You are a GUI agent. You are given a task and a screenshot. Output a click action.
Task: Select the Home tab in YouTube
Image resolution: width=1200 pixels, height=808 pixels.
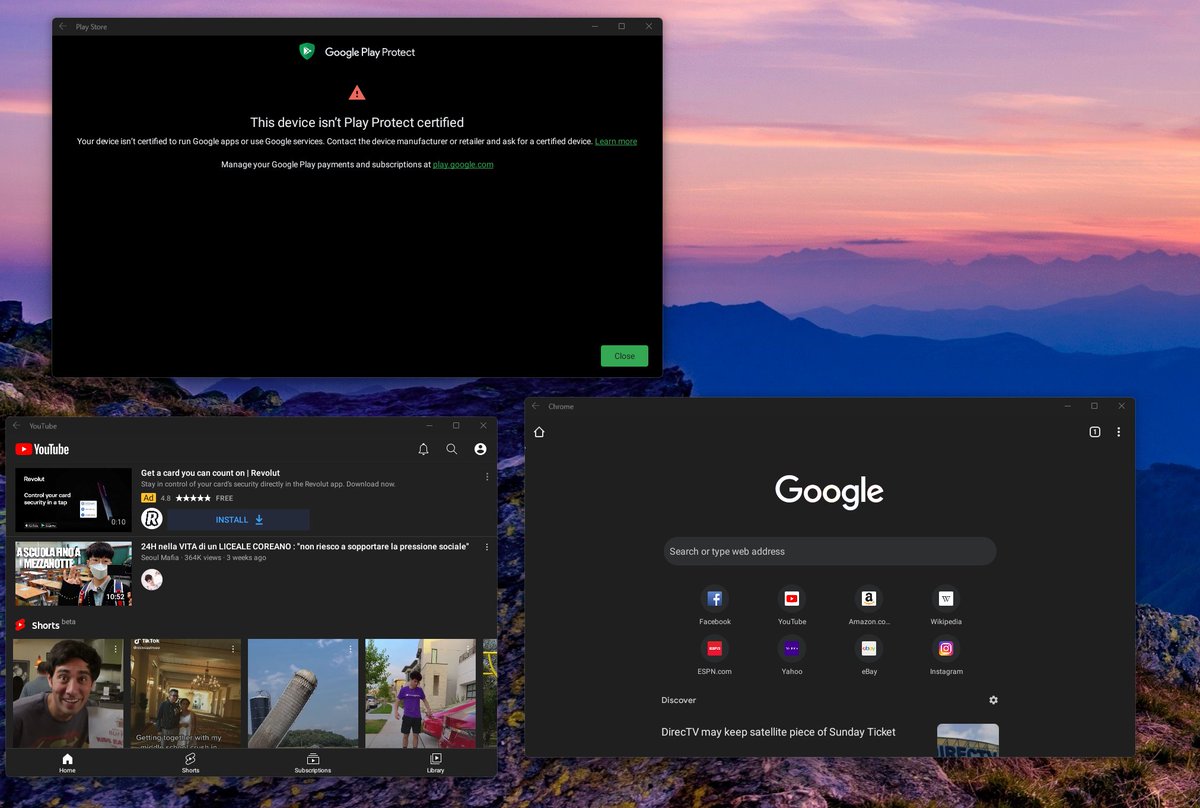pos(67,763)
